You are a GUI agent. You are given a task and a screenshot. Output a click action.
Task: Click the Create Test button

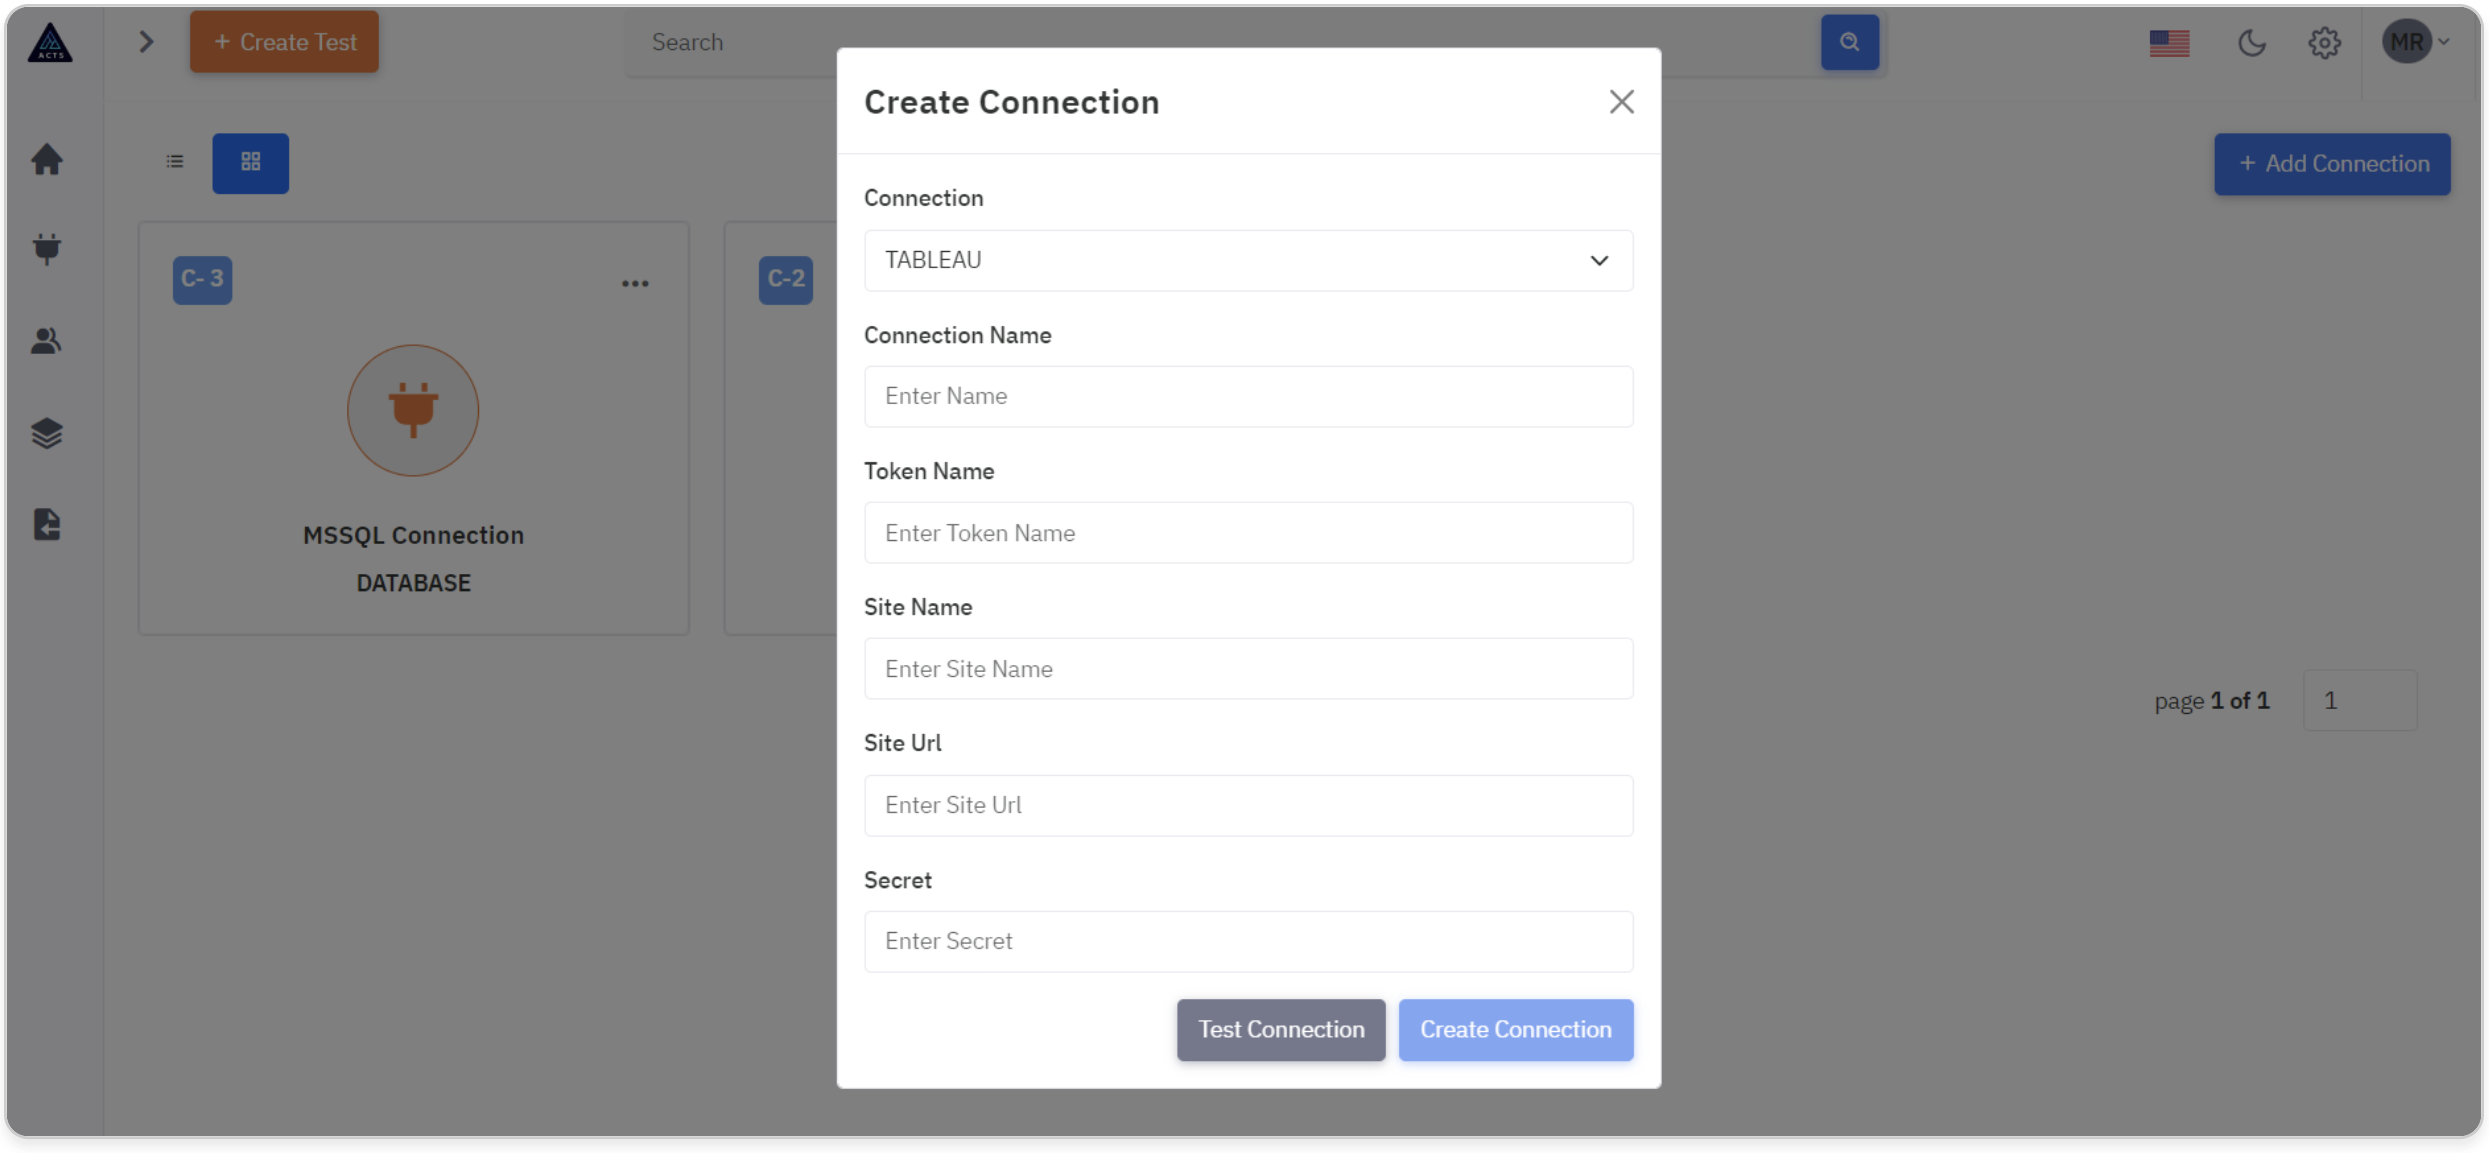(284, 42)
